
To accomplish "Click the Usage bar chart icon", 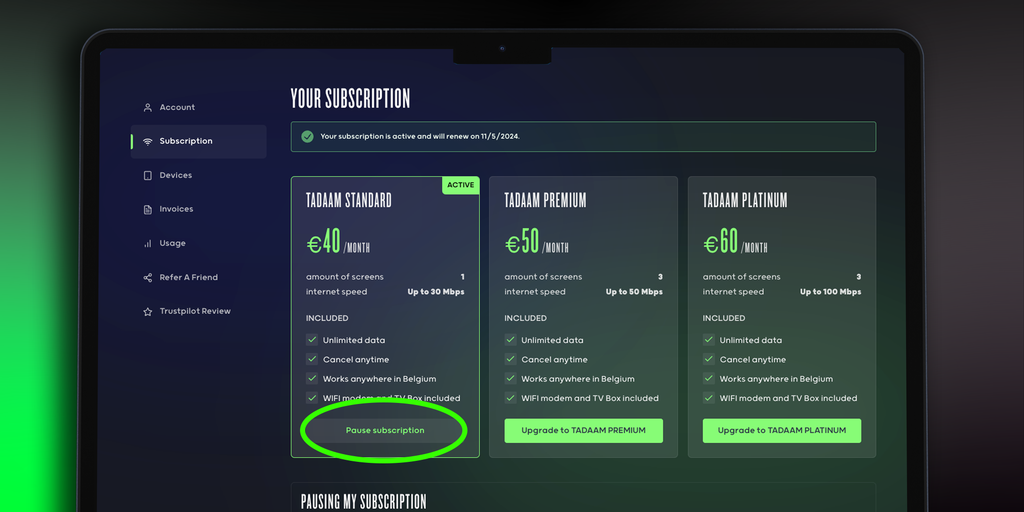I will pyautogui.click(x=148, y=243).
